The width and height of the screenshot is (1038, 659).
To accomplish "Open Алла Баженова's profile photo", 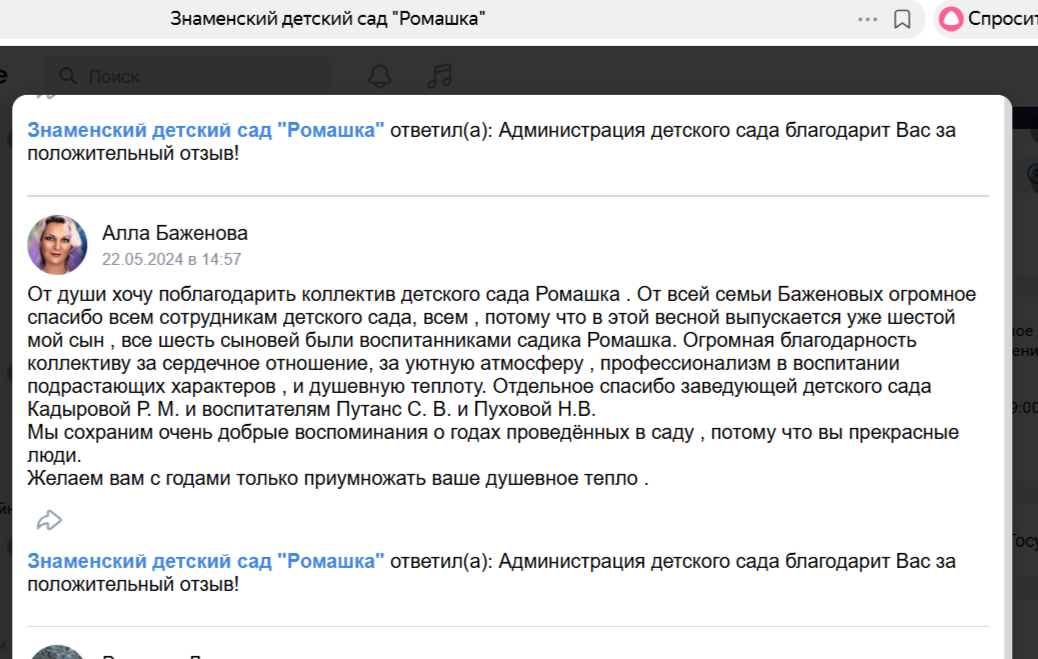I will click(x=57, y=244).
